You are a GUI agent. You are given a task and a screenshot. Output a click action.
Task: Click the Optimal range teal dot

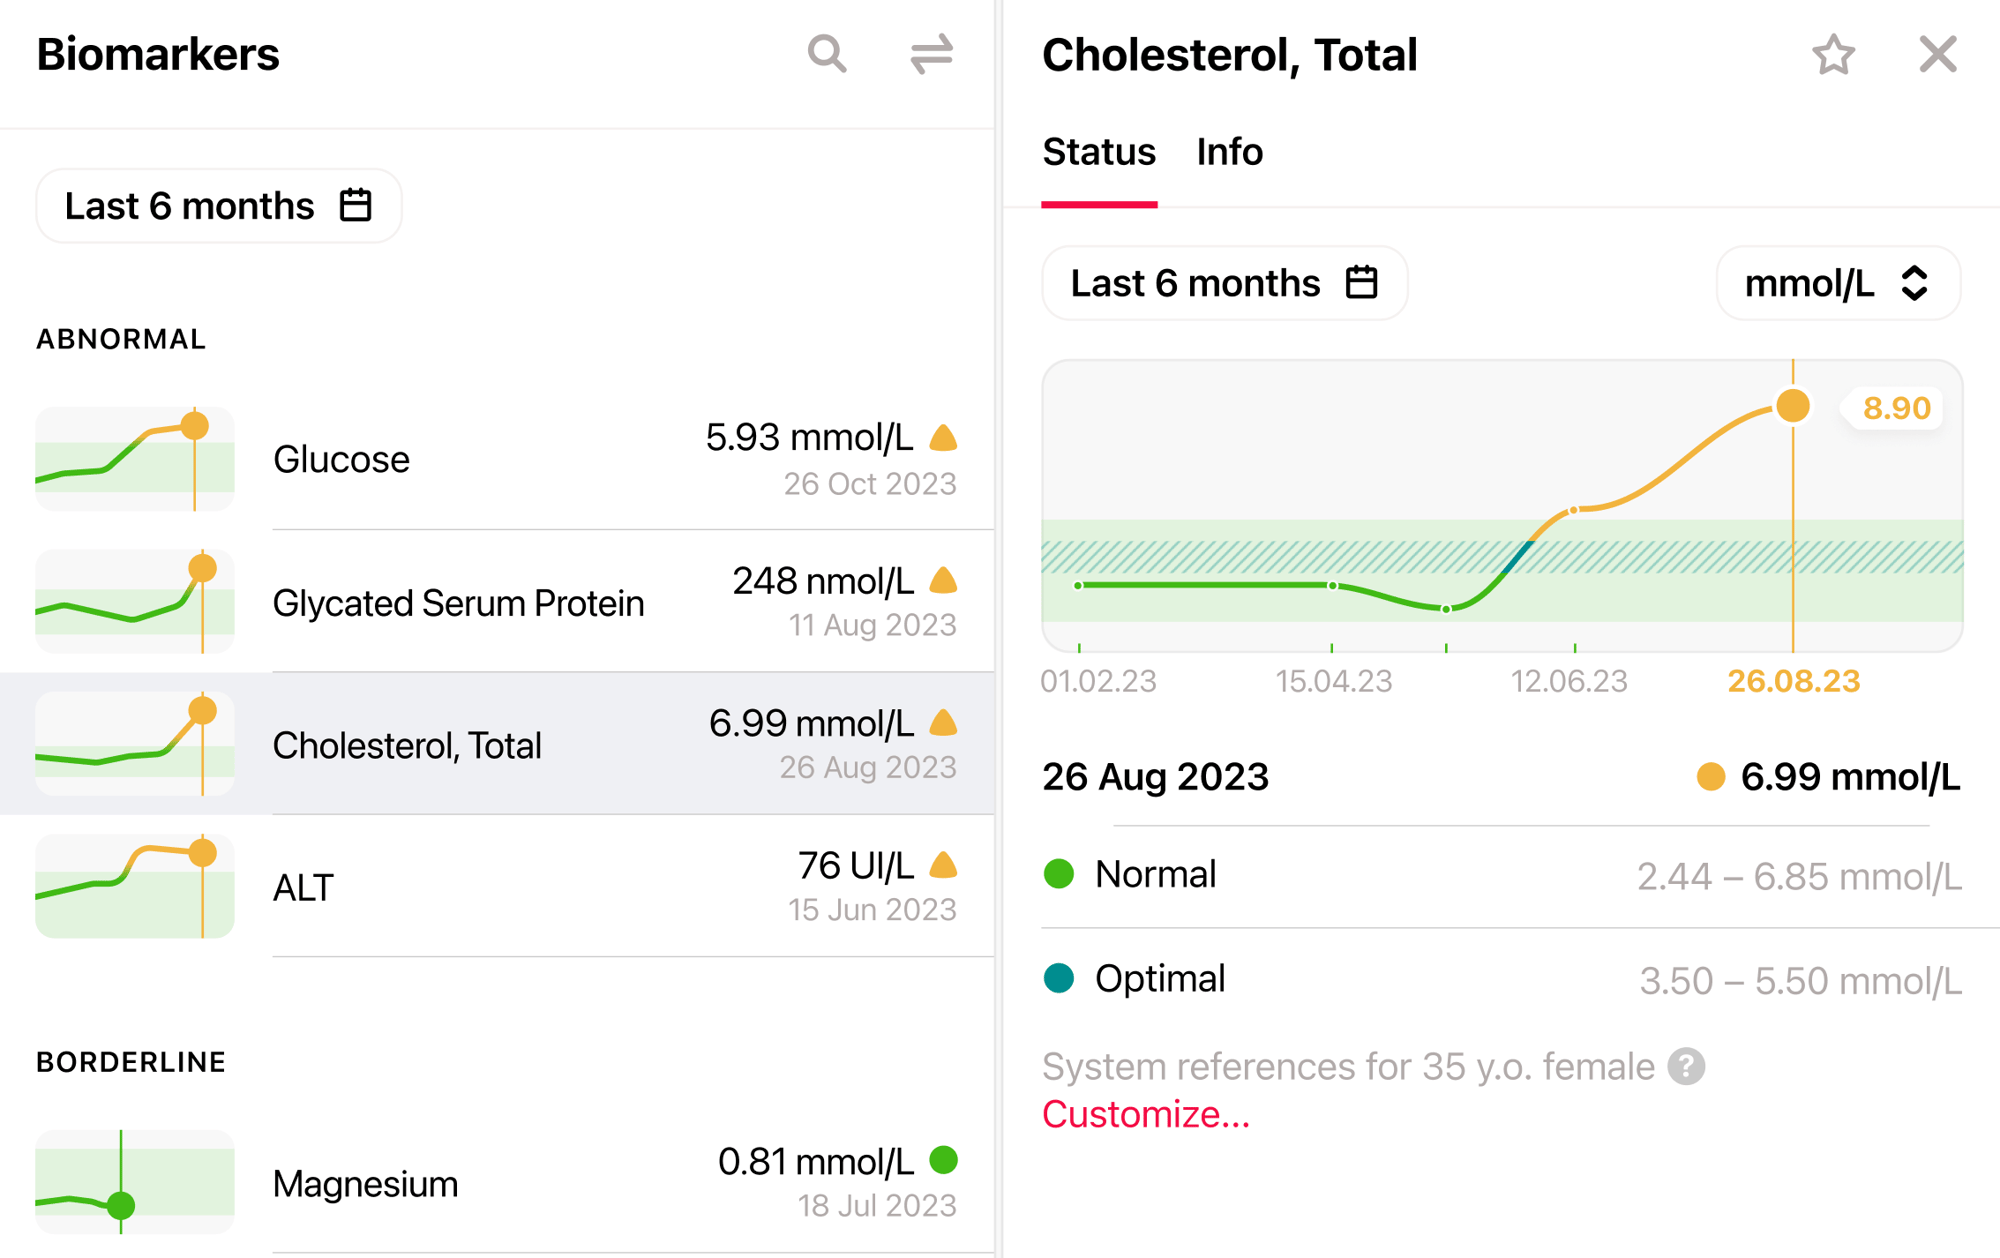pos(1058,978)
